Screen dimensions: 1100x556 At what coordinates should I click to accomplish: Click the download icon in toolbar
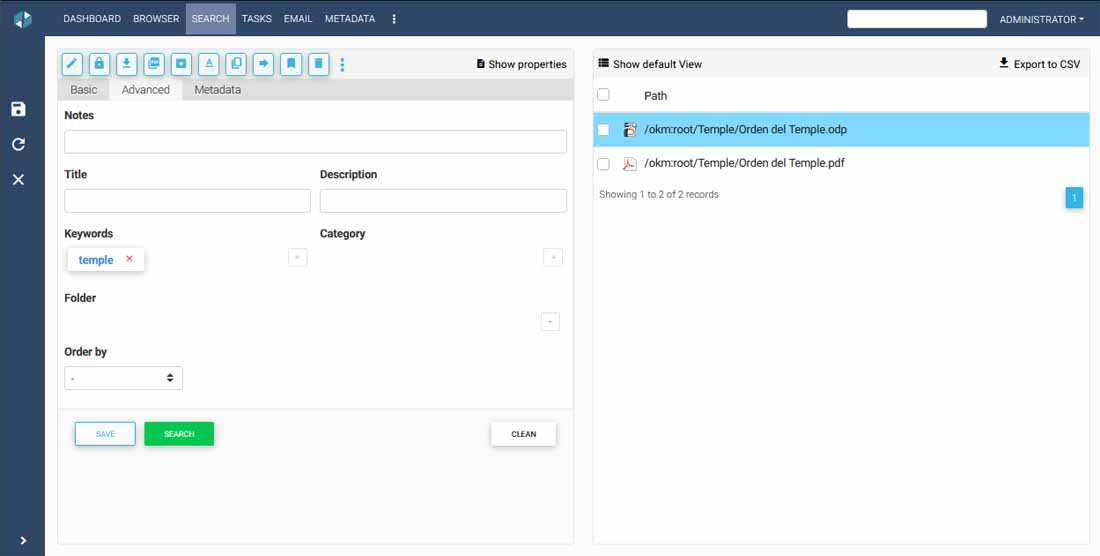coord(127,64)
